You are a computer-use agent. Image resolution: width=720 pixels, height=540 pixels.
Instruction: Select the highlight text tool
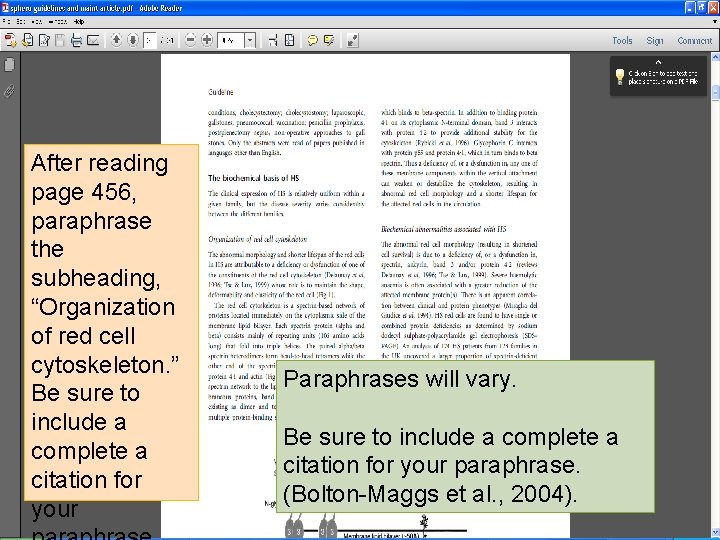(x=329, y=40)
